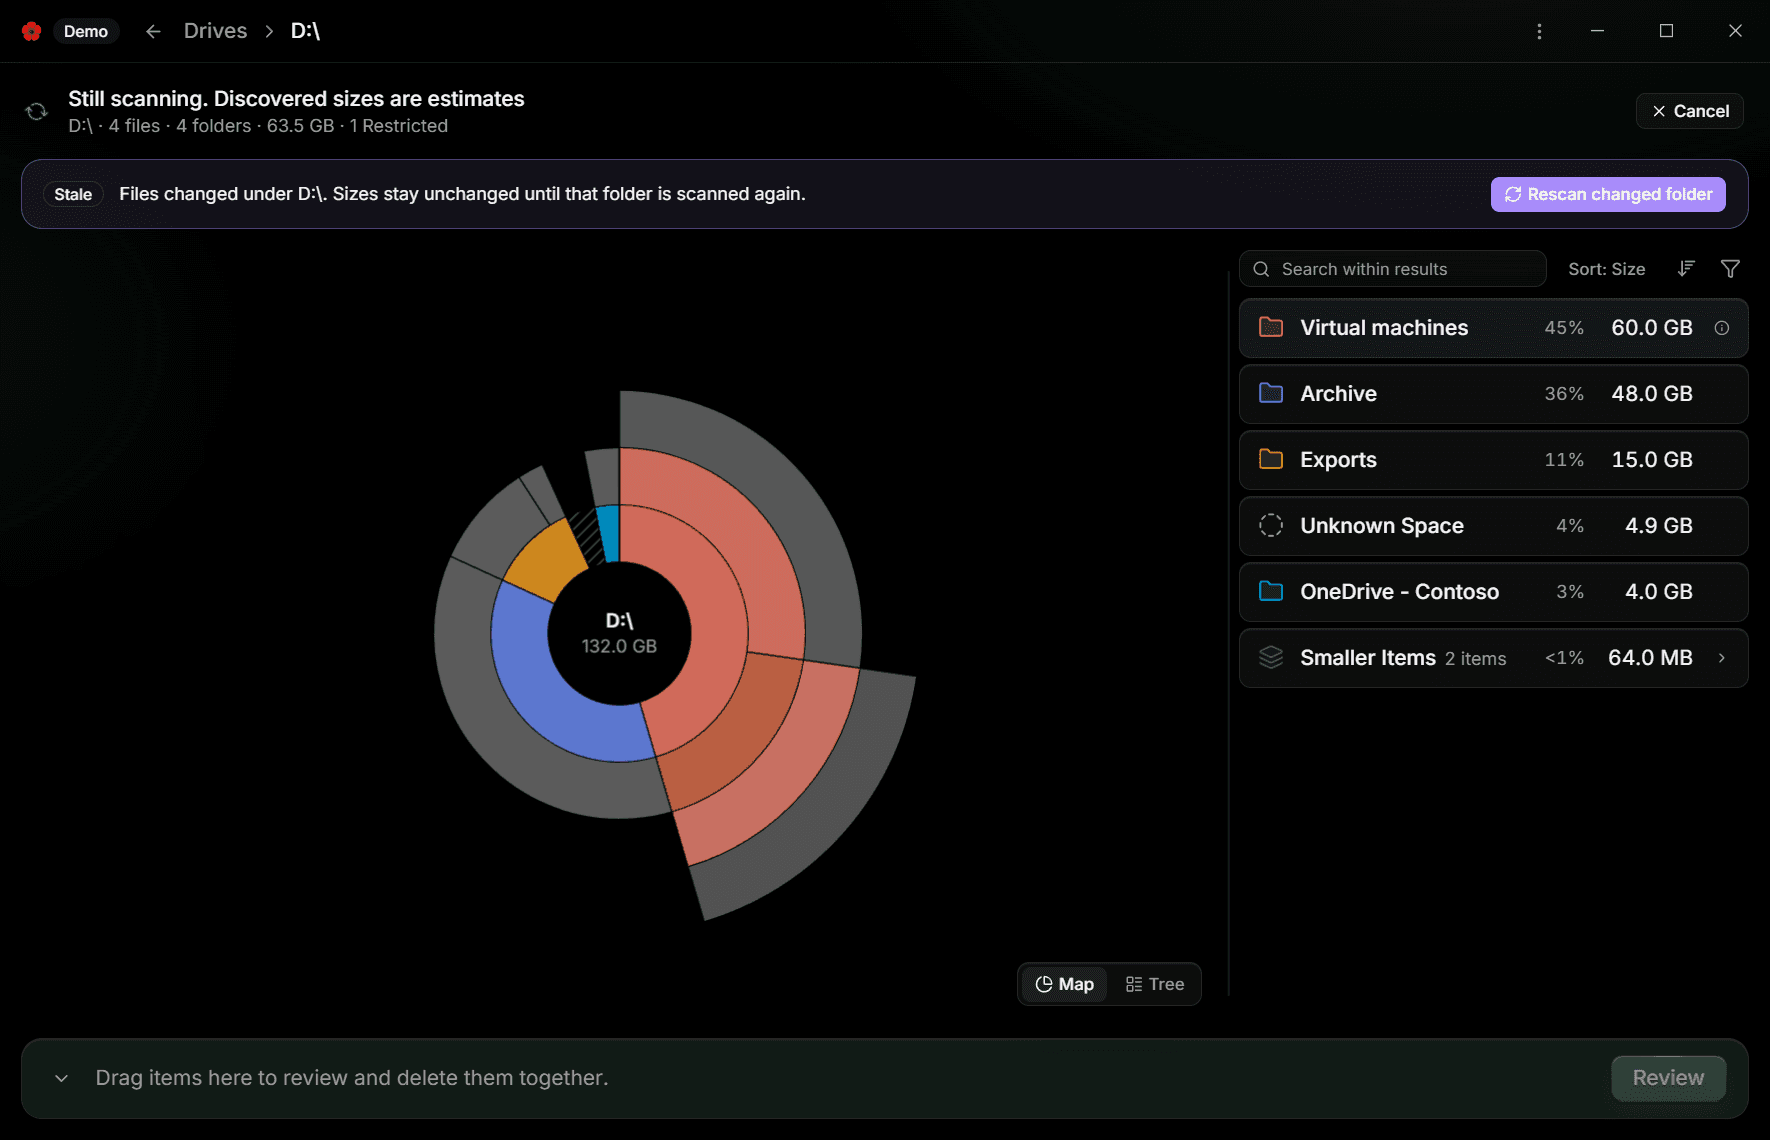Screen dimensions: 1770x1140
Task: Open the filter funnel icon
Action: coord(1730,269)
